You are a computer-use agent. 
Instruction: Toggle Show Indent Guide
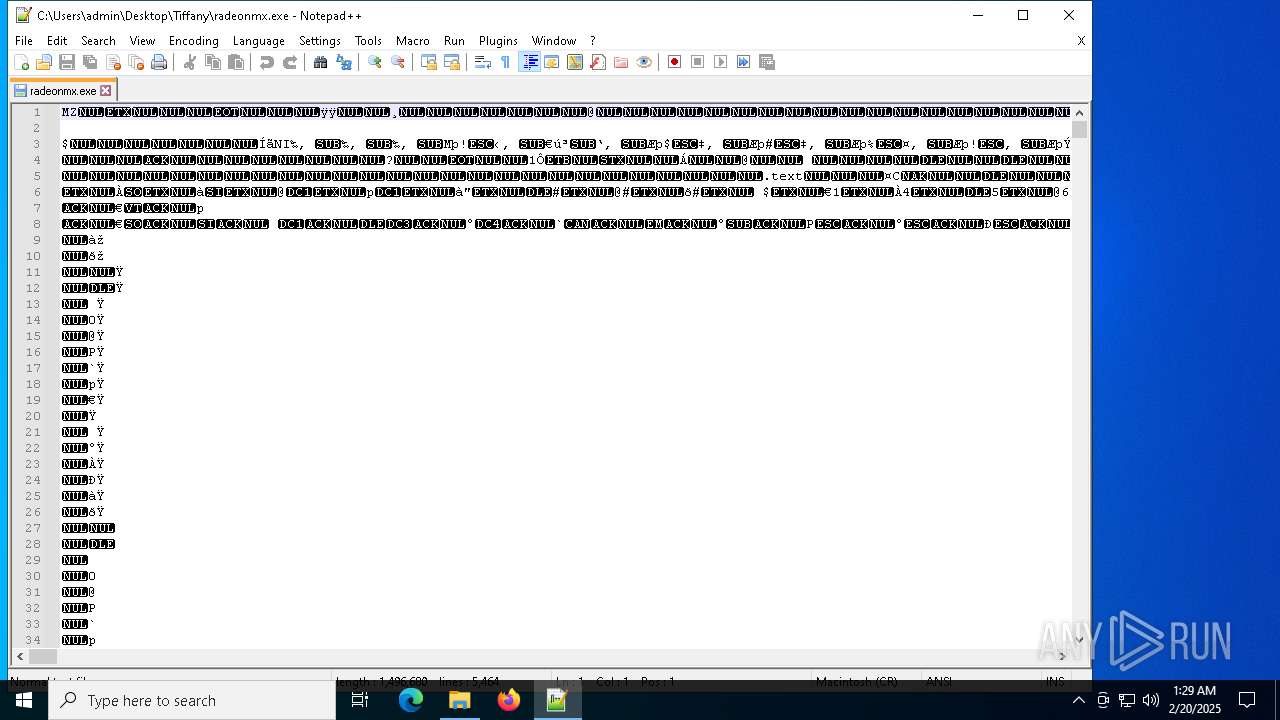(530, 62)
